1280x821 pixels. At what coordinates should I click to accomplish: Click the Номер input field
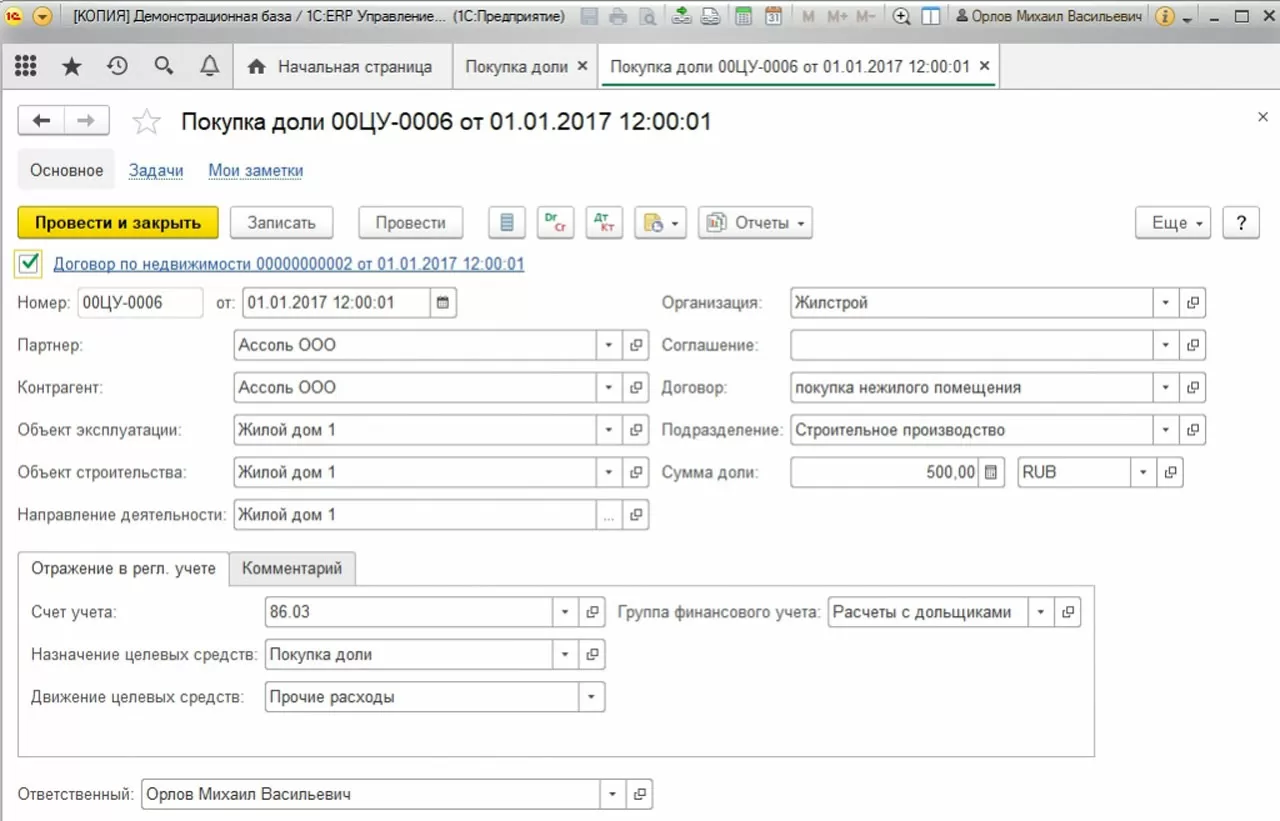140,303
